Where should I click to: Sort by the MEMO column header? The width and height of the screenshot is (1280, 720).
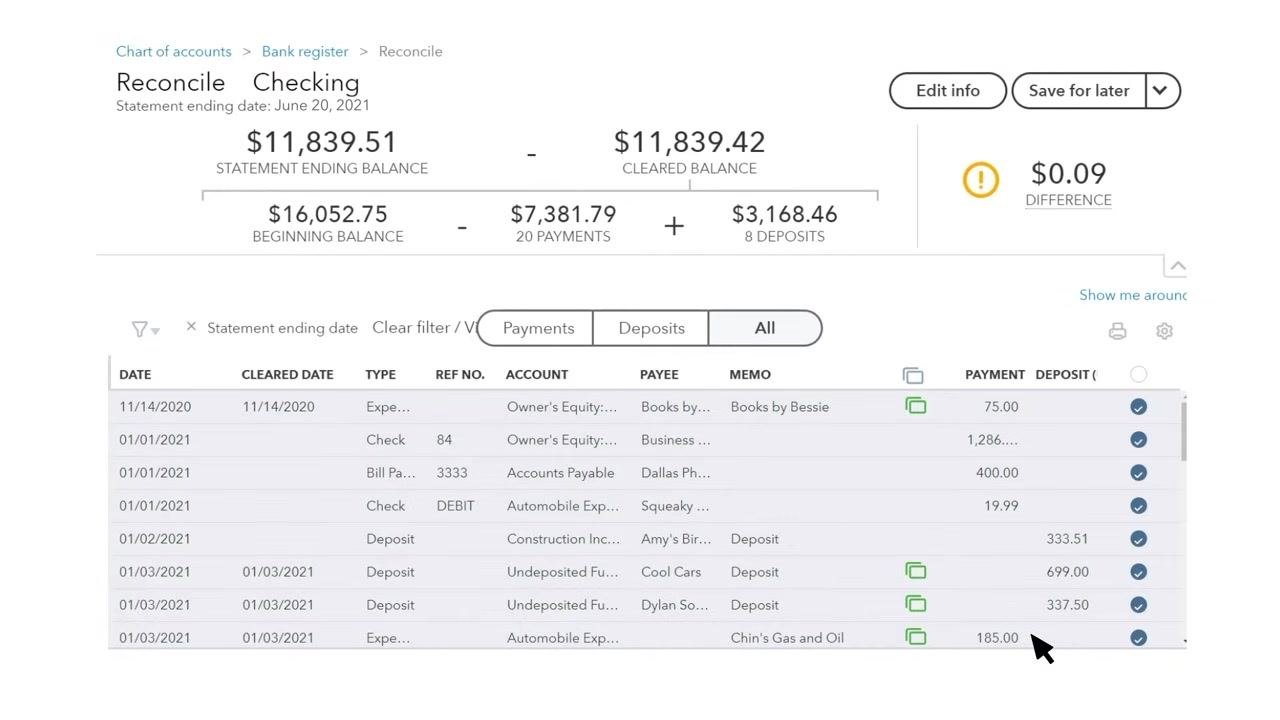(750, 374)
